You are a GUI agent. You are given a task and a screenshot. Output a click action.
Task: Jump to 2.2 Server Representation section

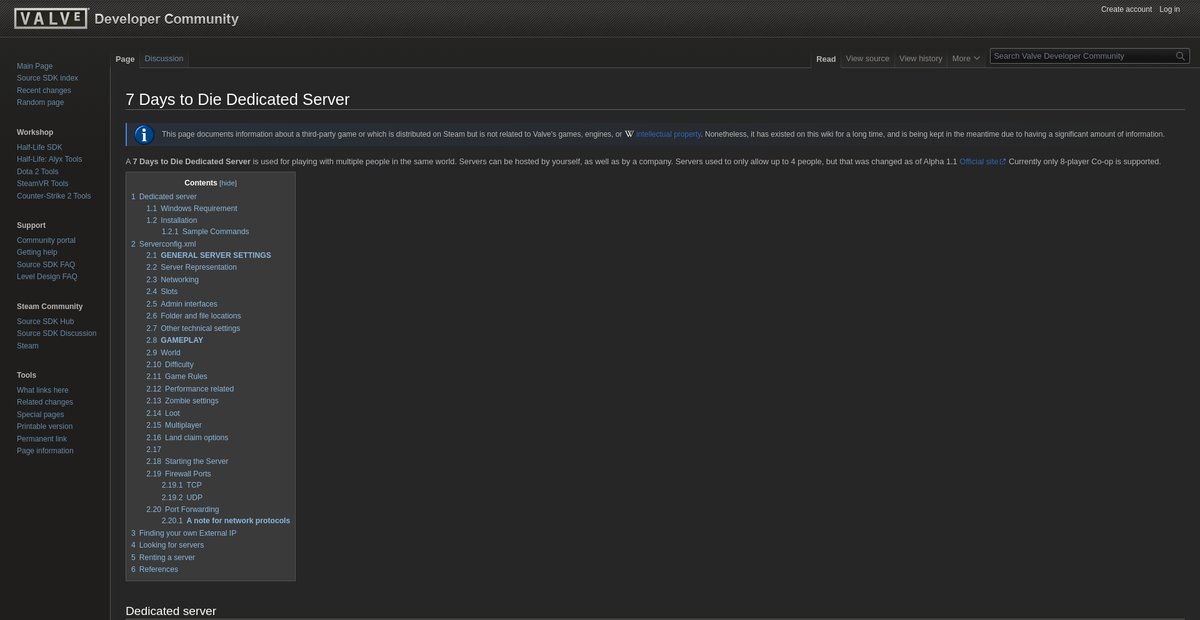point(192,267)
